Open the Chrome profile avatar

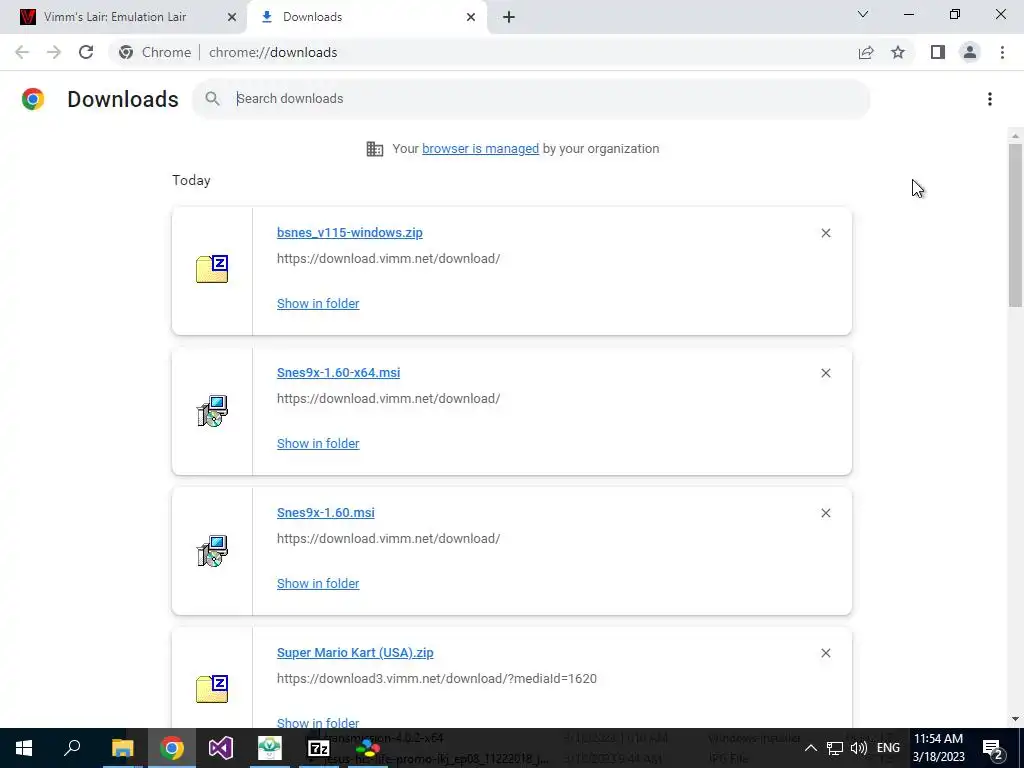970,52
